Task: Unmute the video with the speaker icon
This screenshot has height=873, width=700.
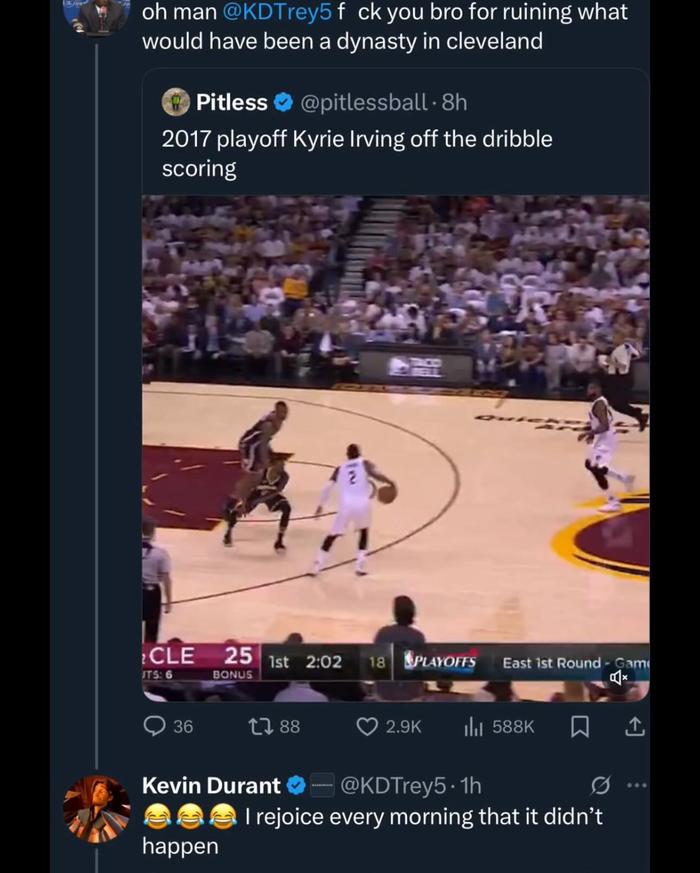Action: (x=618, y=677)
